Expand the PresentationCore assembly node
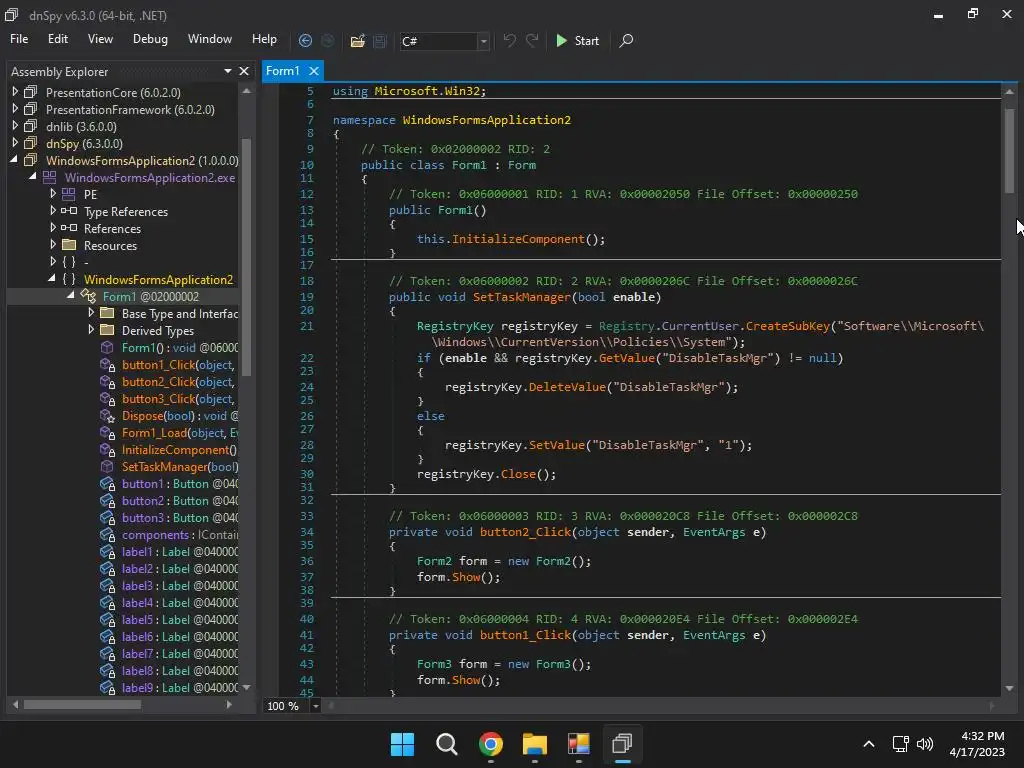Viewport: 1024px width, 768px height. point(14,92)
